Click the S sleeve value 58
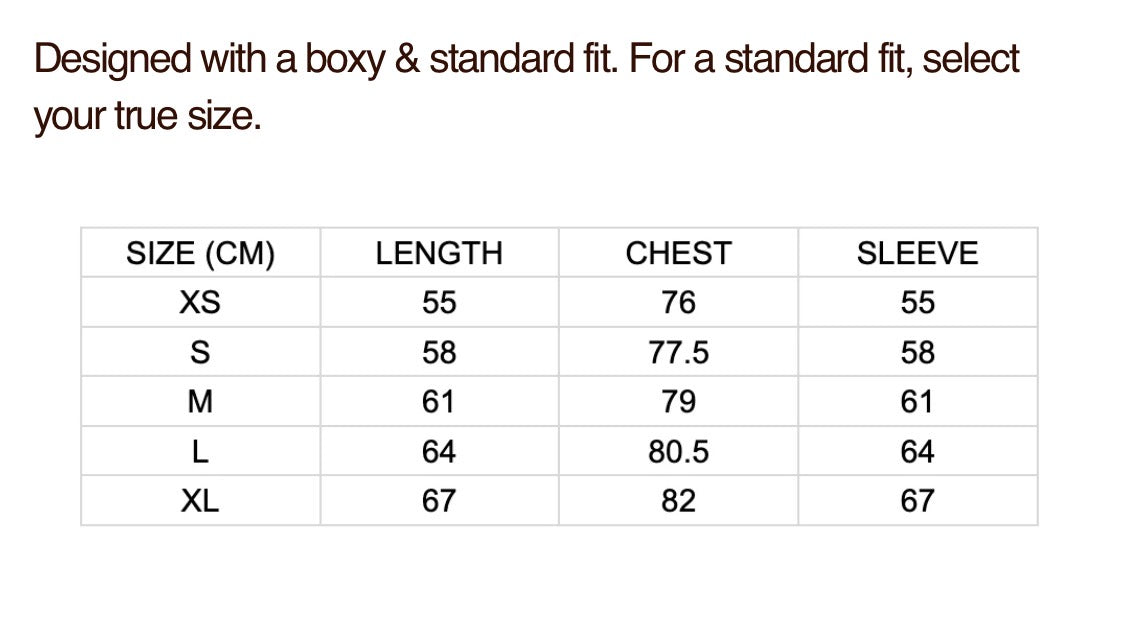This screenshot has width=1143, height=624. [x=917, y=352]
